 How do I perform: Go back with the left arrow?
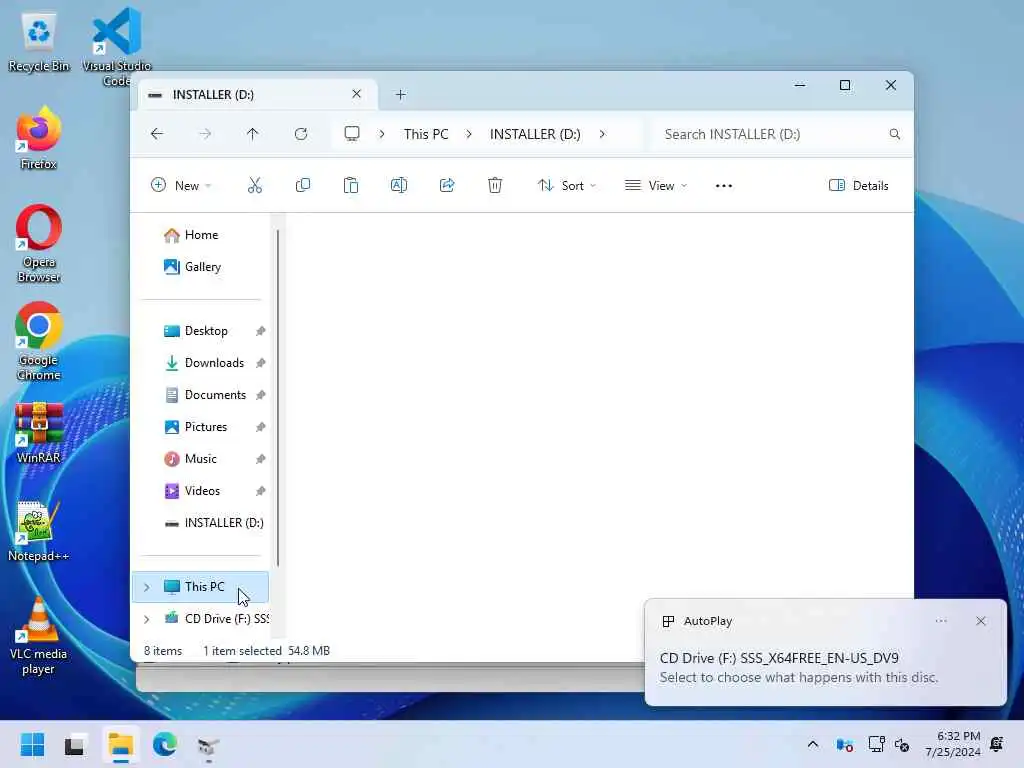point(157,134)
